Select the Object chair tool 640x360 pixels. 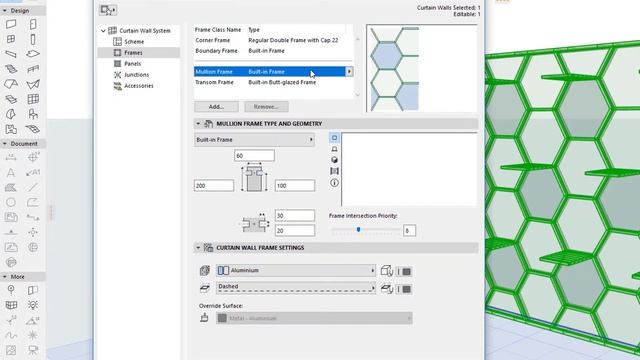tap(33, 114)
